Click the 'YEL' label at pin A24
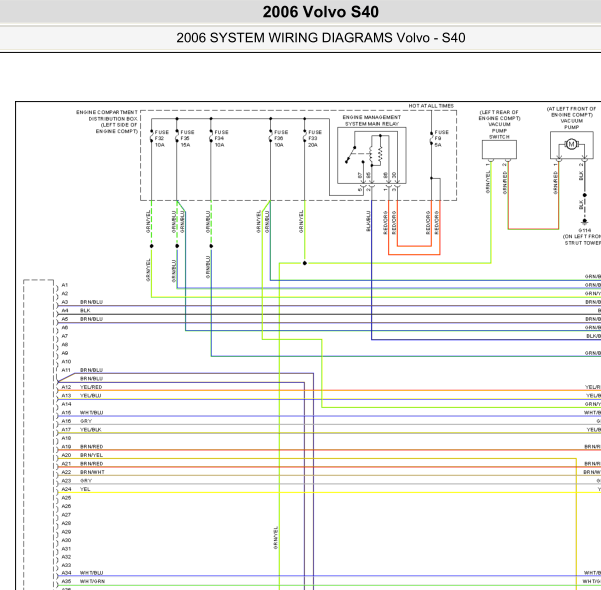601x590 pixels. click(85, 489)
